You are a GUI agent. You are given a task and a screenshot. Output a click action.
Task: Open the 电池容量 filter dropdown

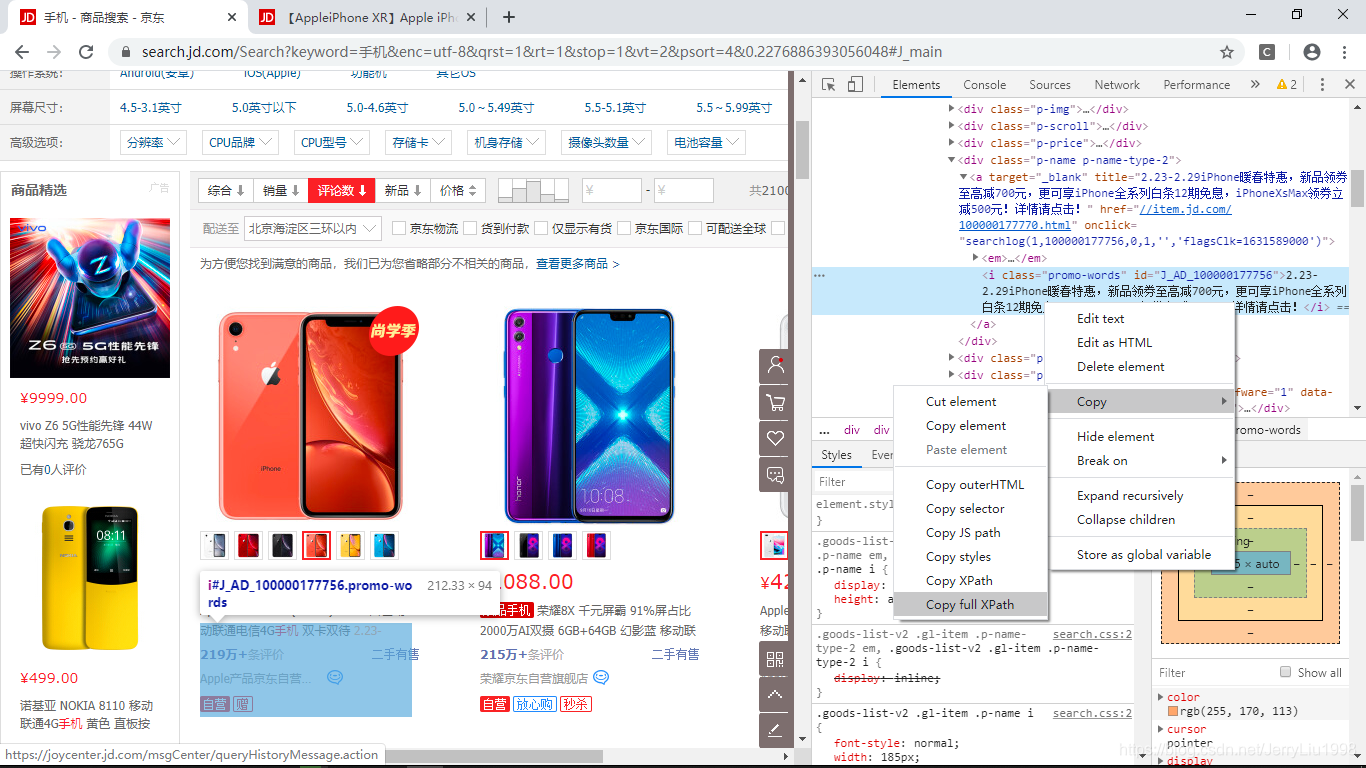[x=706, y=143]
